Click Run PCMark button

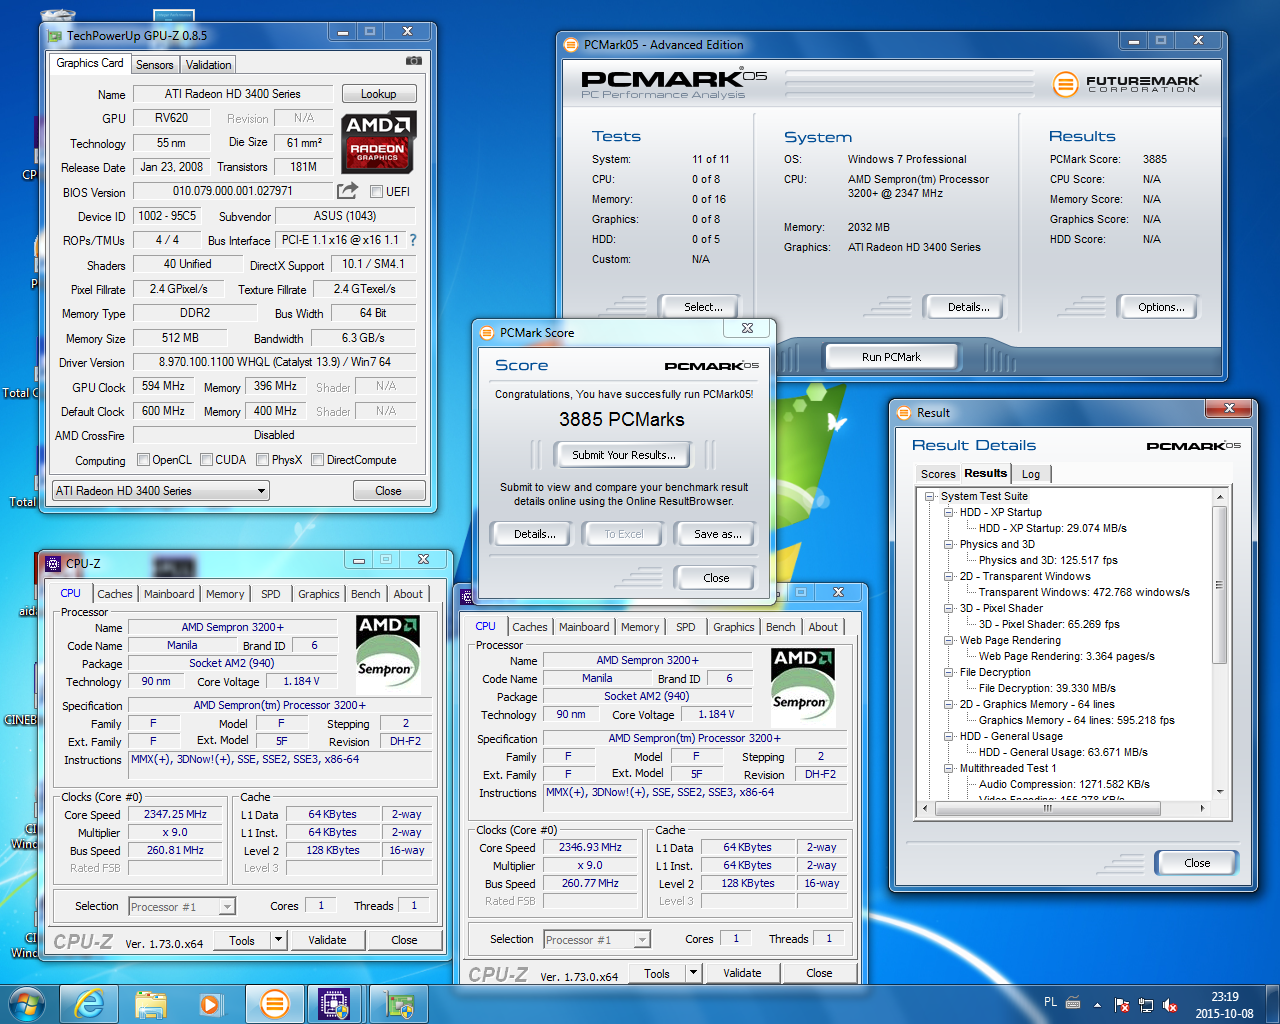[891, 357]
